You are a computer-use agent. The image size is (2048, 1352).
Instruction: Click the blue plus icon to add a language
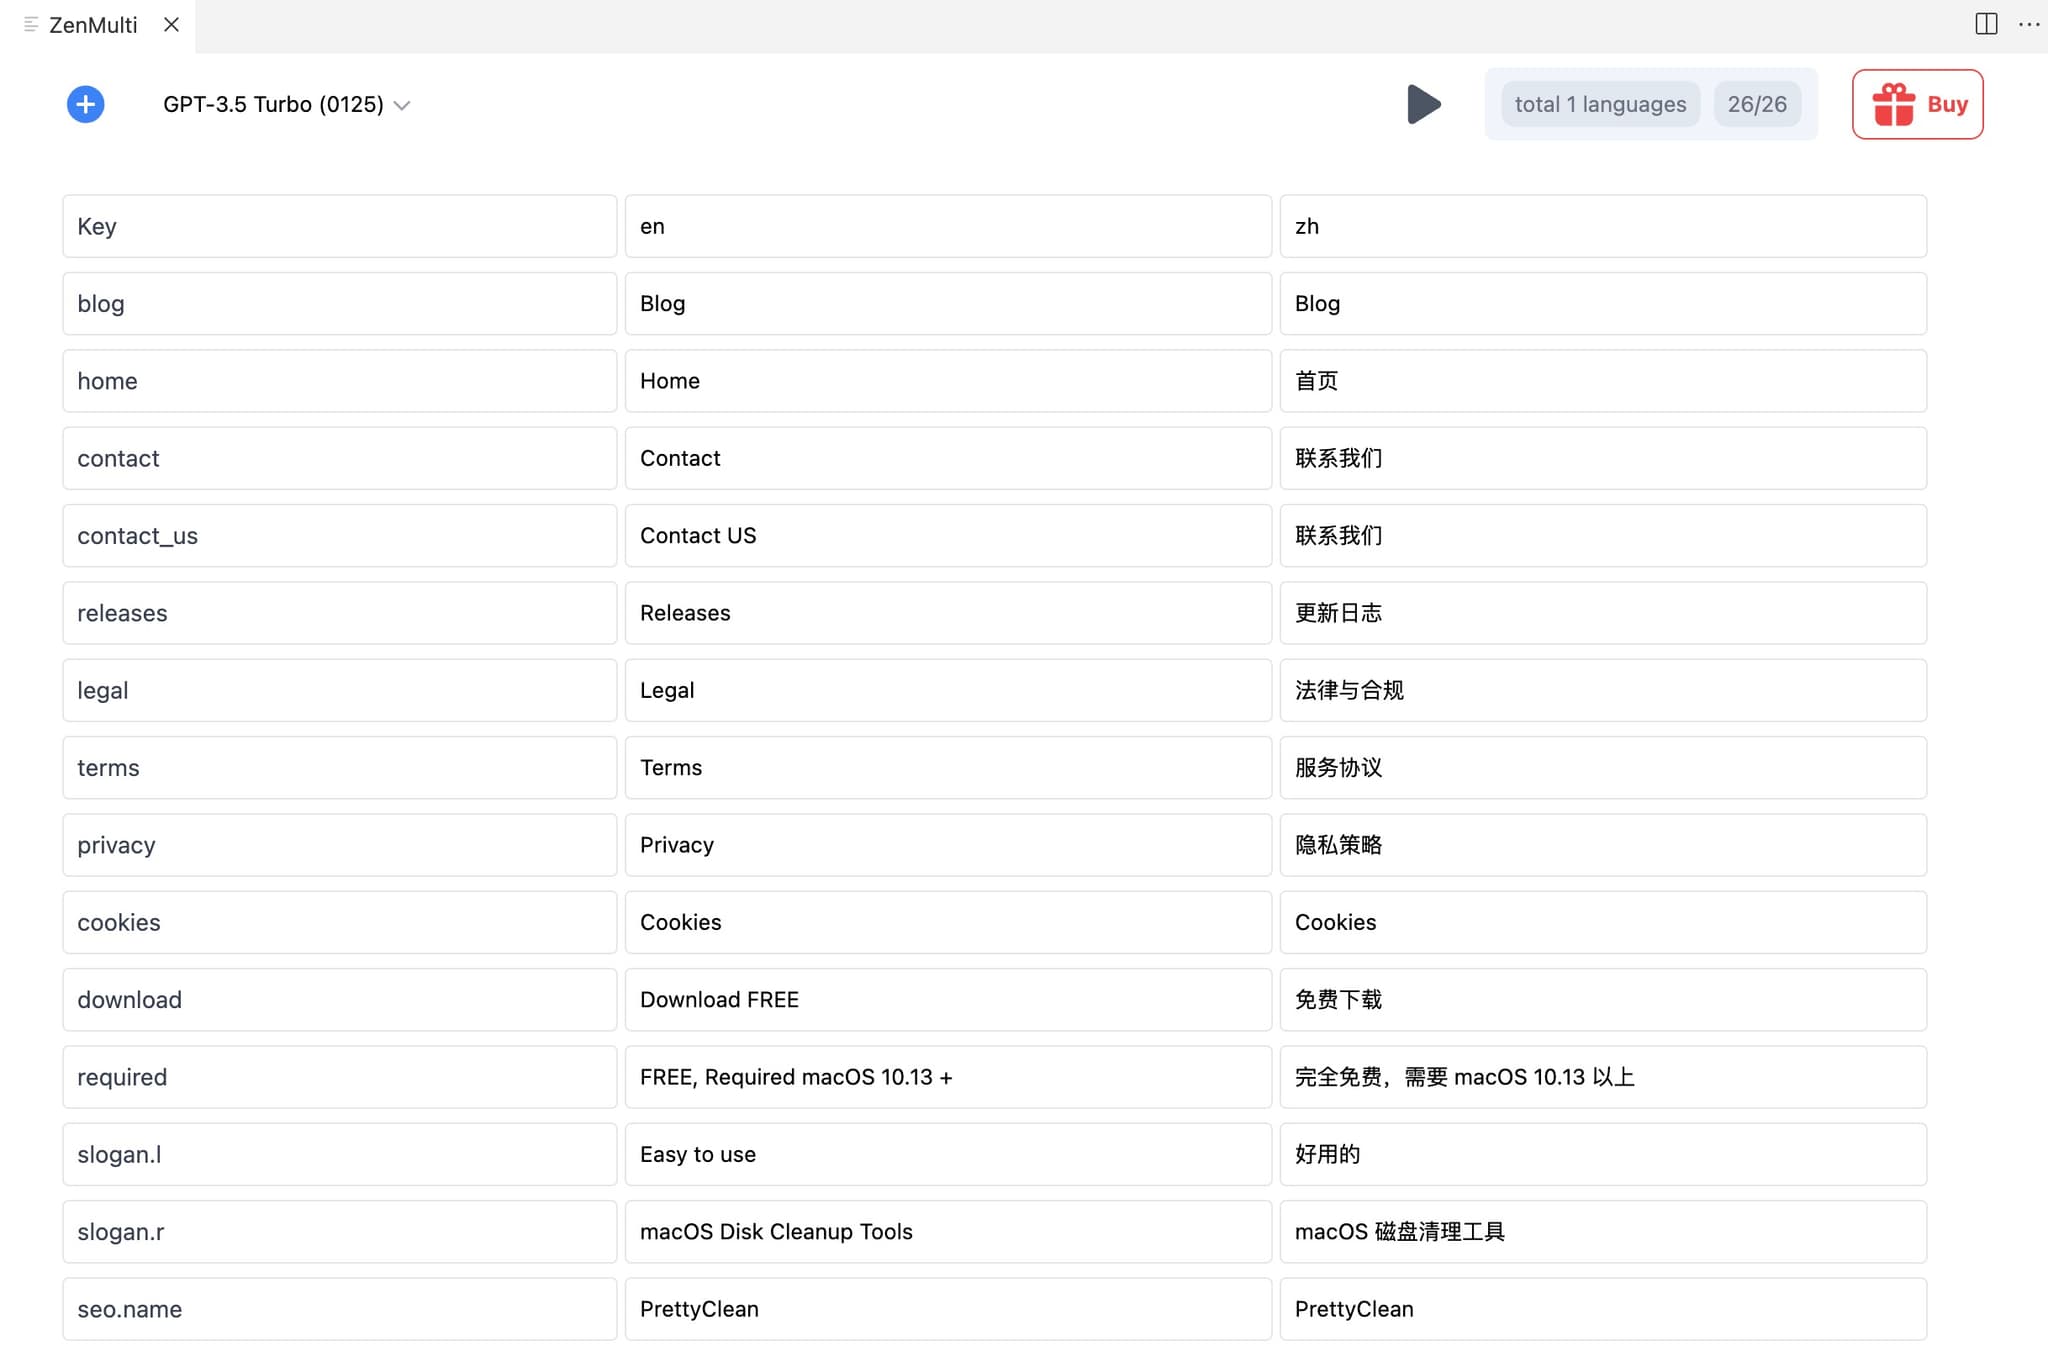pos(85,104)
